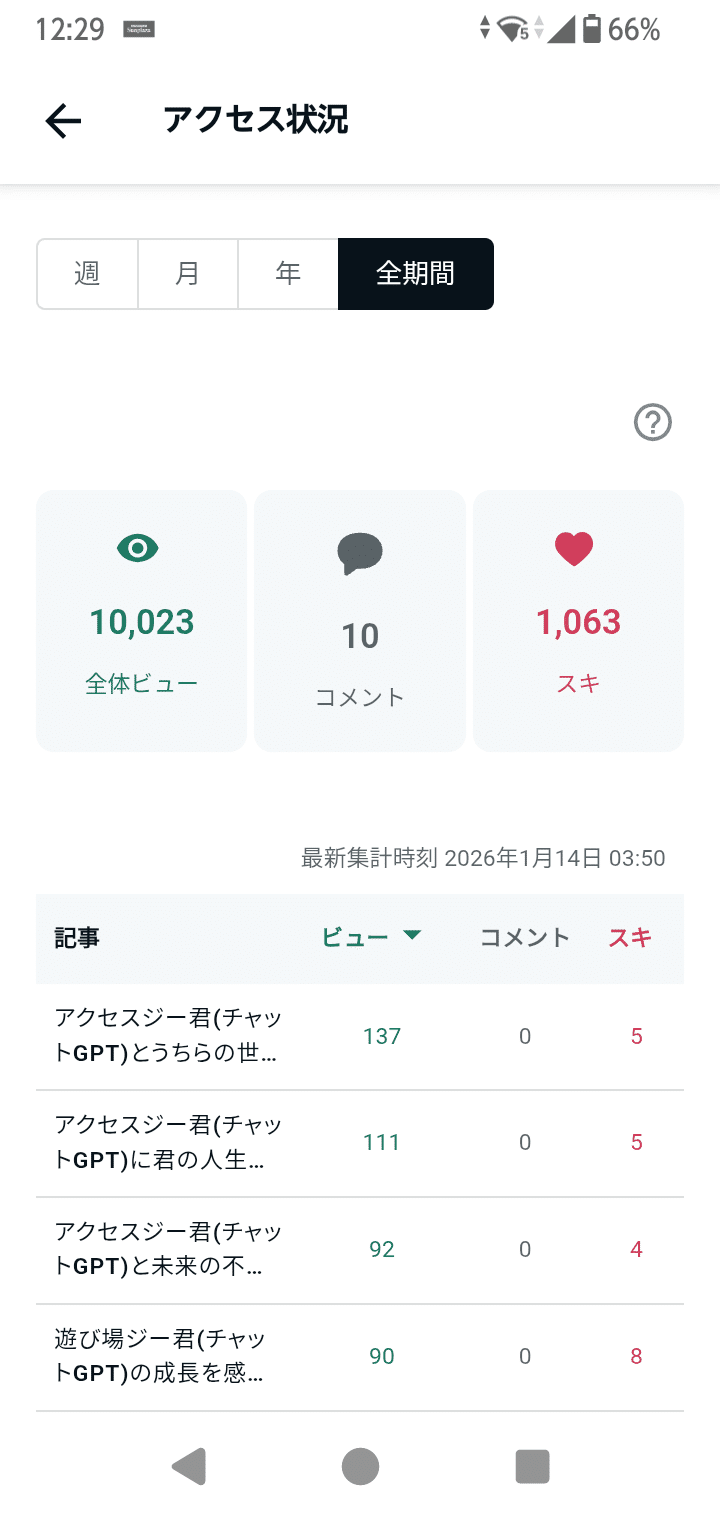
Task: Tap the red heart likes icon
Action: [x=574, y=548]
